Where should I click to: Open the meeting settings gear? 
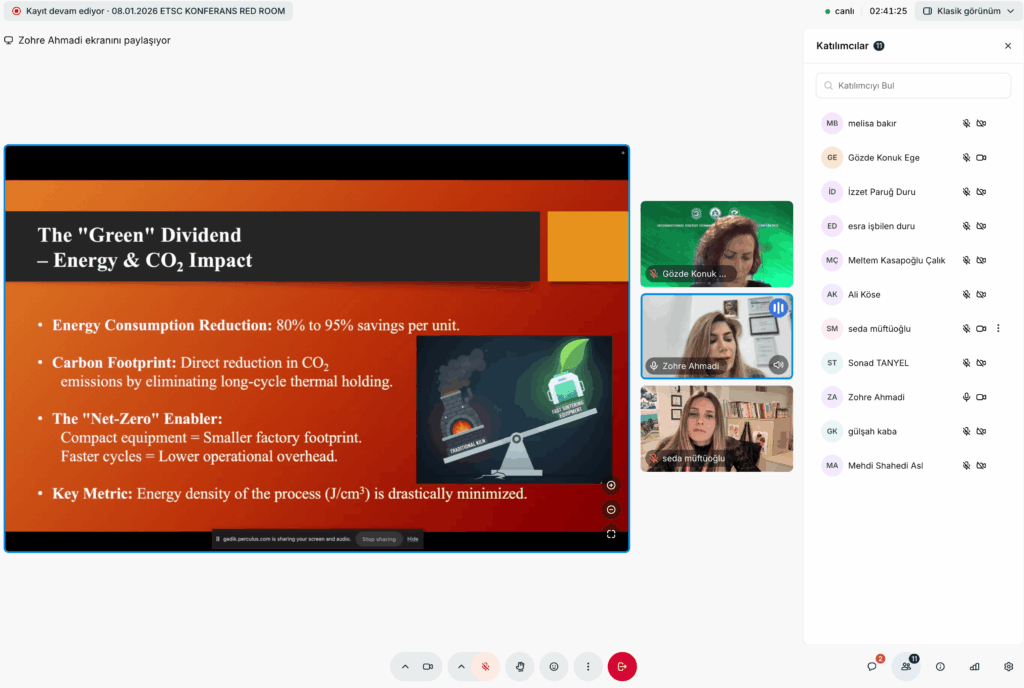1008,666
